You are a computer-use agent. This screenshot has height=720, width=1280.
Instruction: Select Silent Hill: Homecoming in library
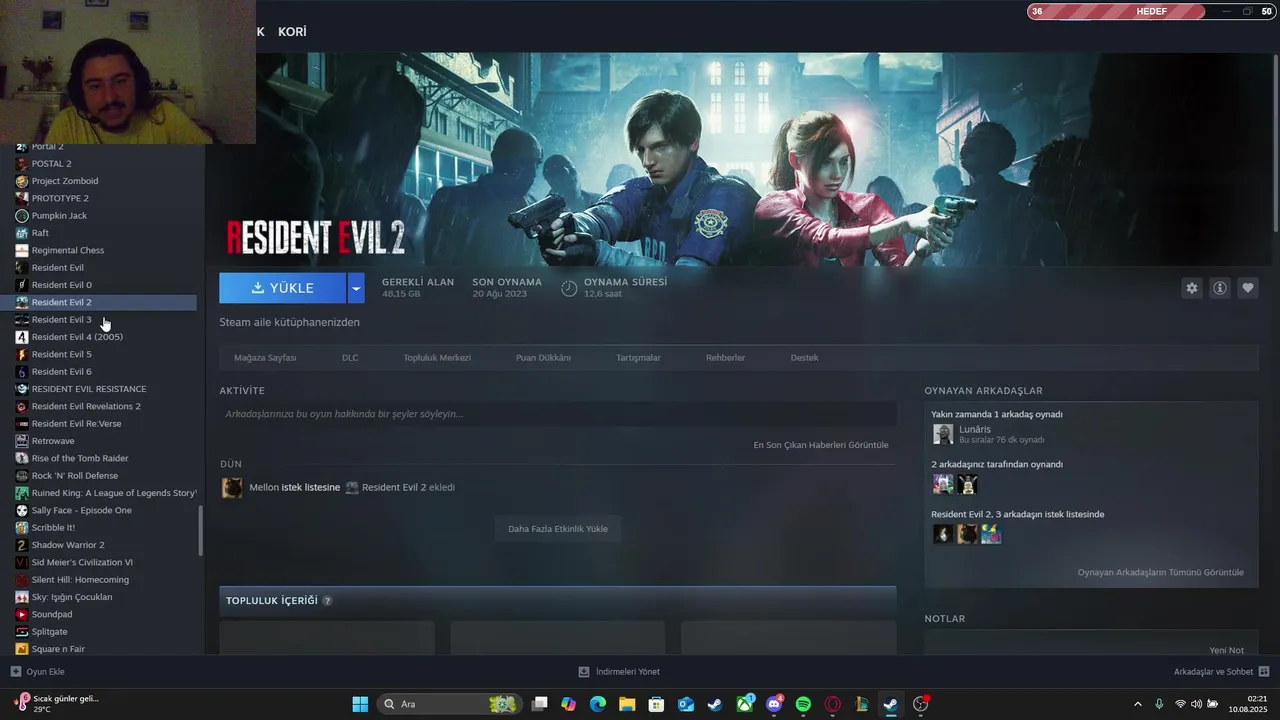(80, 580)
